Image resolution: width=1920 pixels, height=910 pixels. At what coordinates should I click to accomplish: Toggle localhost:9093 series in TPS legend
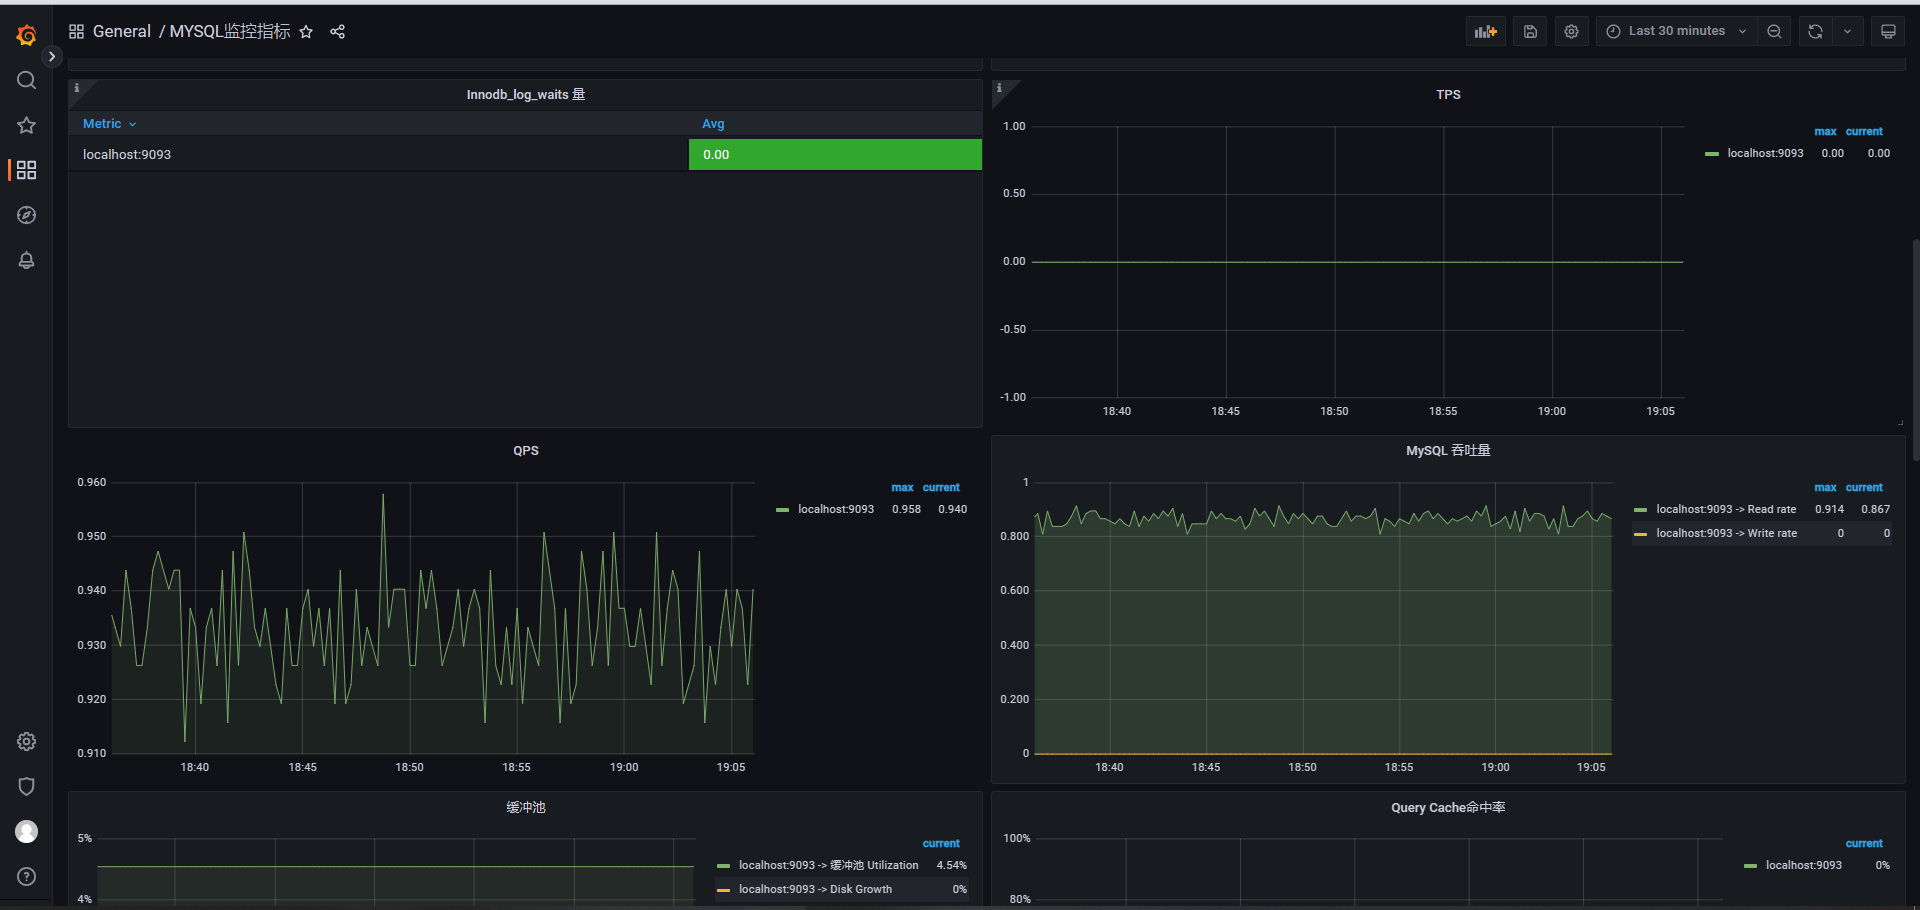tap(1765, 154)
